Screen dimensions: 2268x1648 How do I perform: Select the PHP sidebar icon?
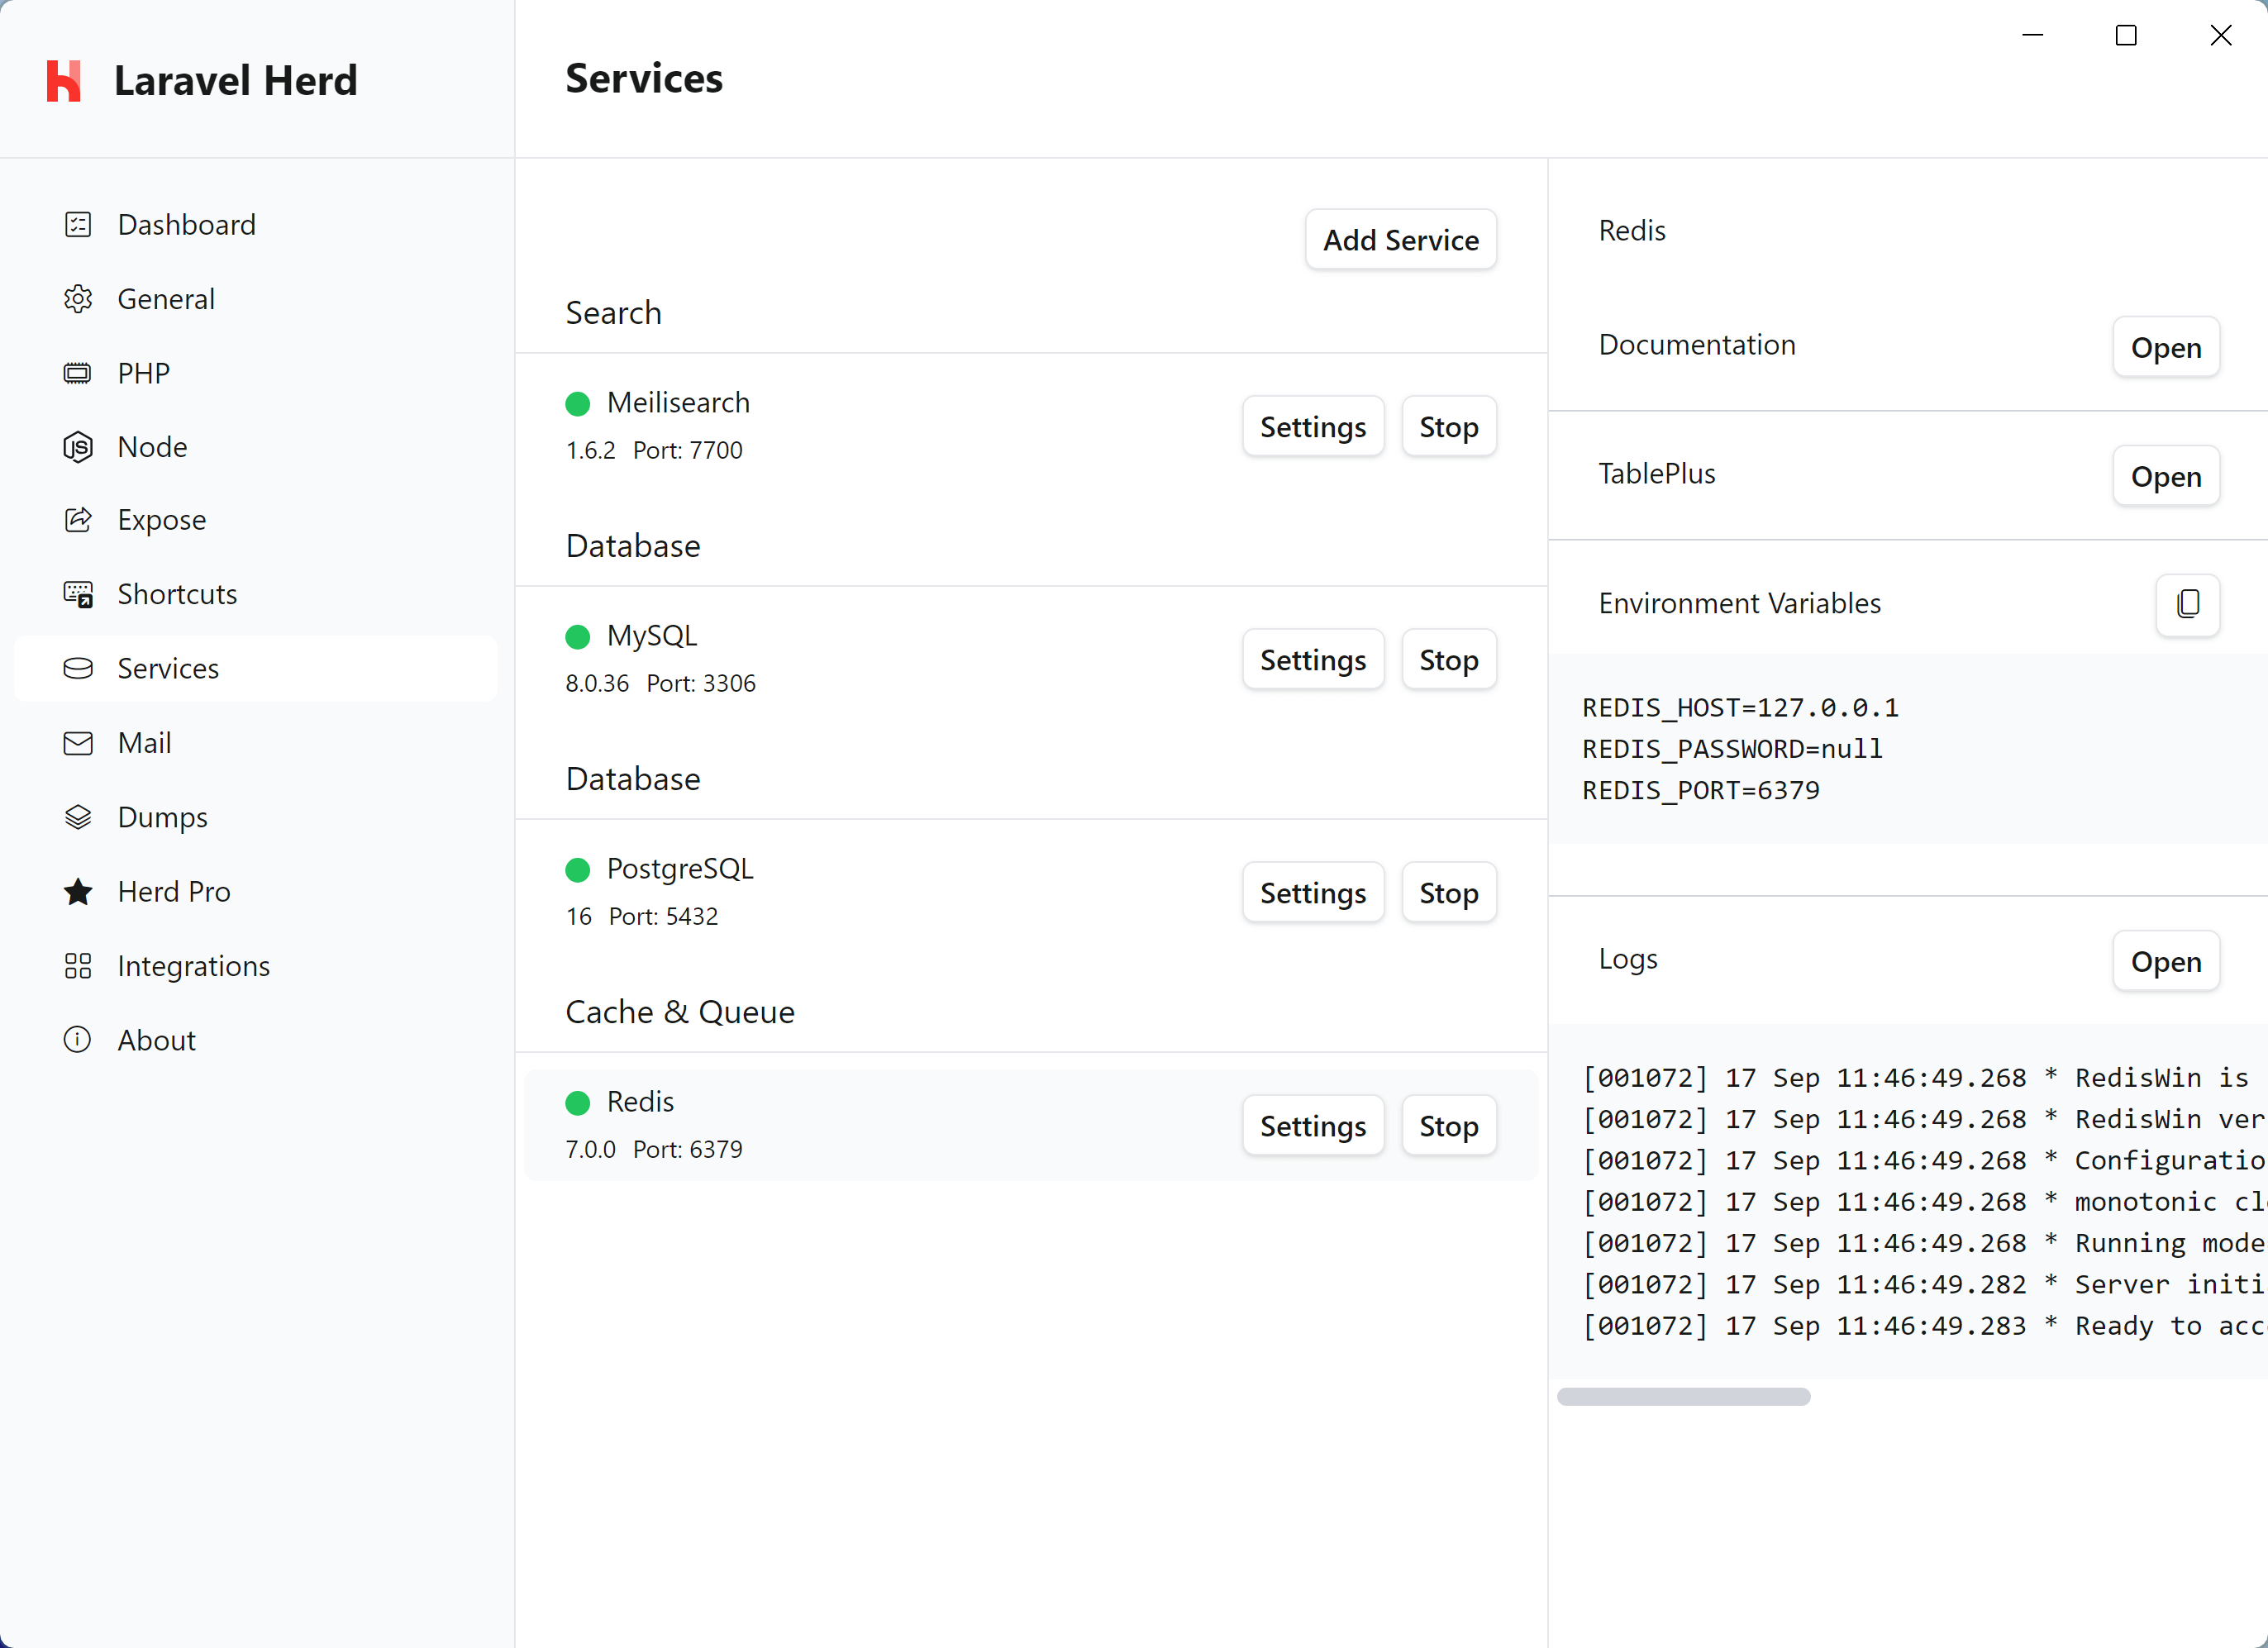click(x=78, y=372)
